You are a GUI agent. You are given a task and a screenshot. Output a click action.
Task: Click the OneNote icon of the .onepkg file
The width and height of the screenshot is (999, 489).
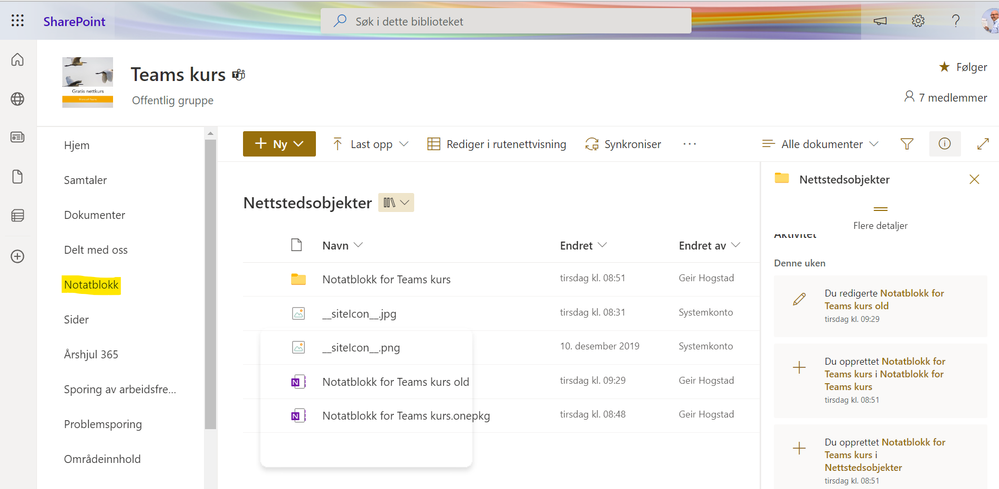click(298, 416)
